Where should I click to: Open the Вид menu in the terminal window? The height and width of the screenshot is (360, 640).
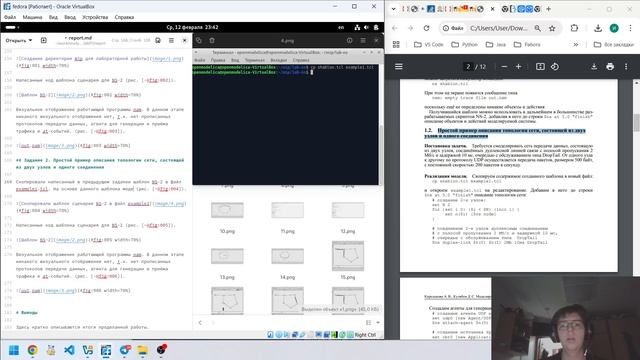coord(235,60)
